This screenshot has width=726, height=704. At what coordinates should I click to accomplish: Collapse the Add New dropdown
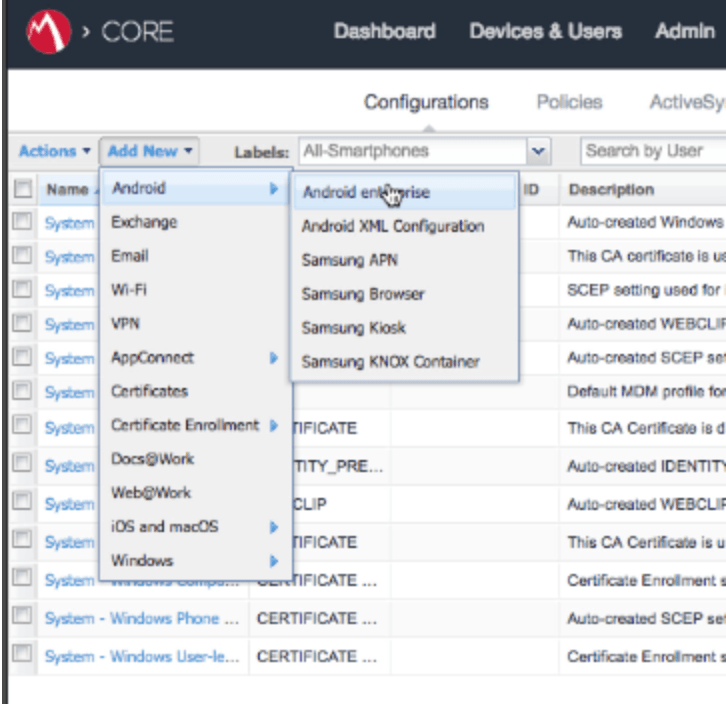tap(149, 151)
